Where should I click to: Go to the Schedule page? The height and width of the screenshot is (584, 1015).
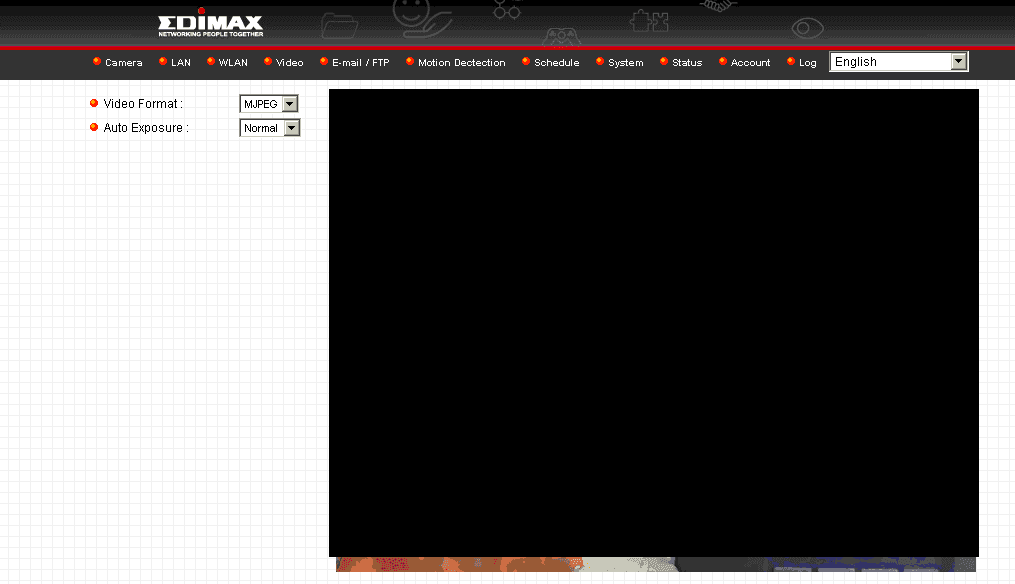(x=557, y=63)
